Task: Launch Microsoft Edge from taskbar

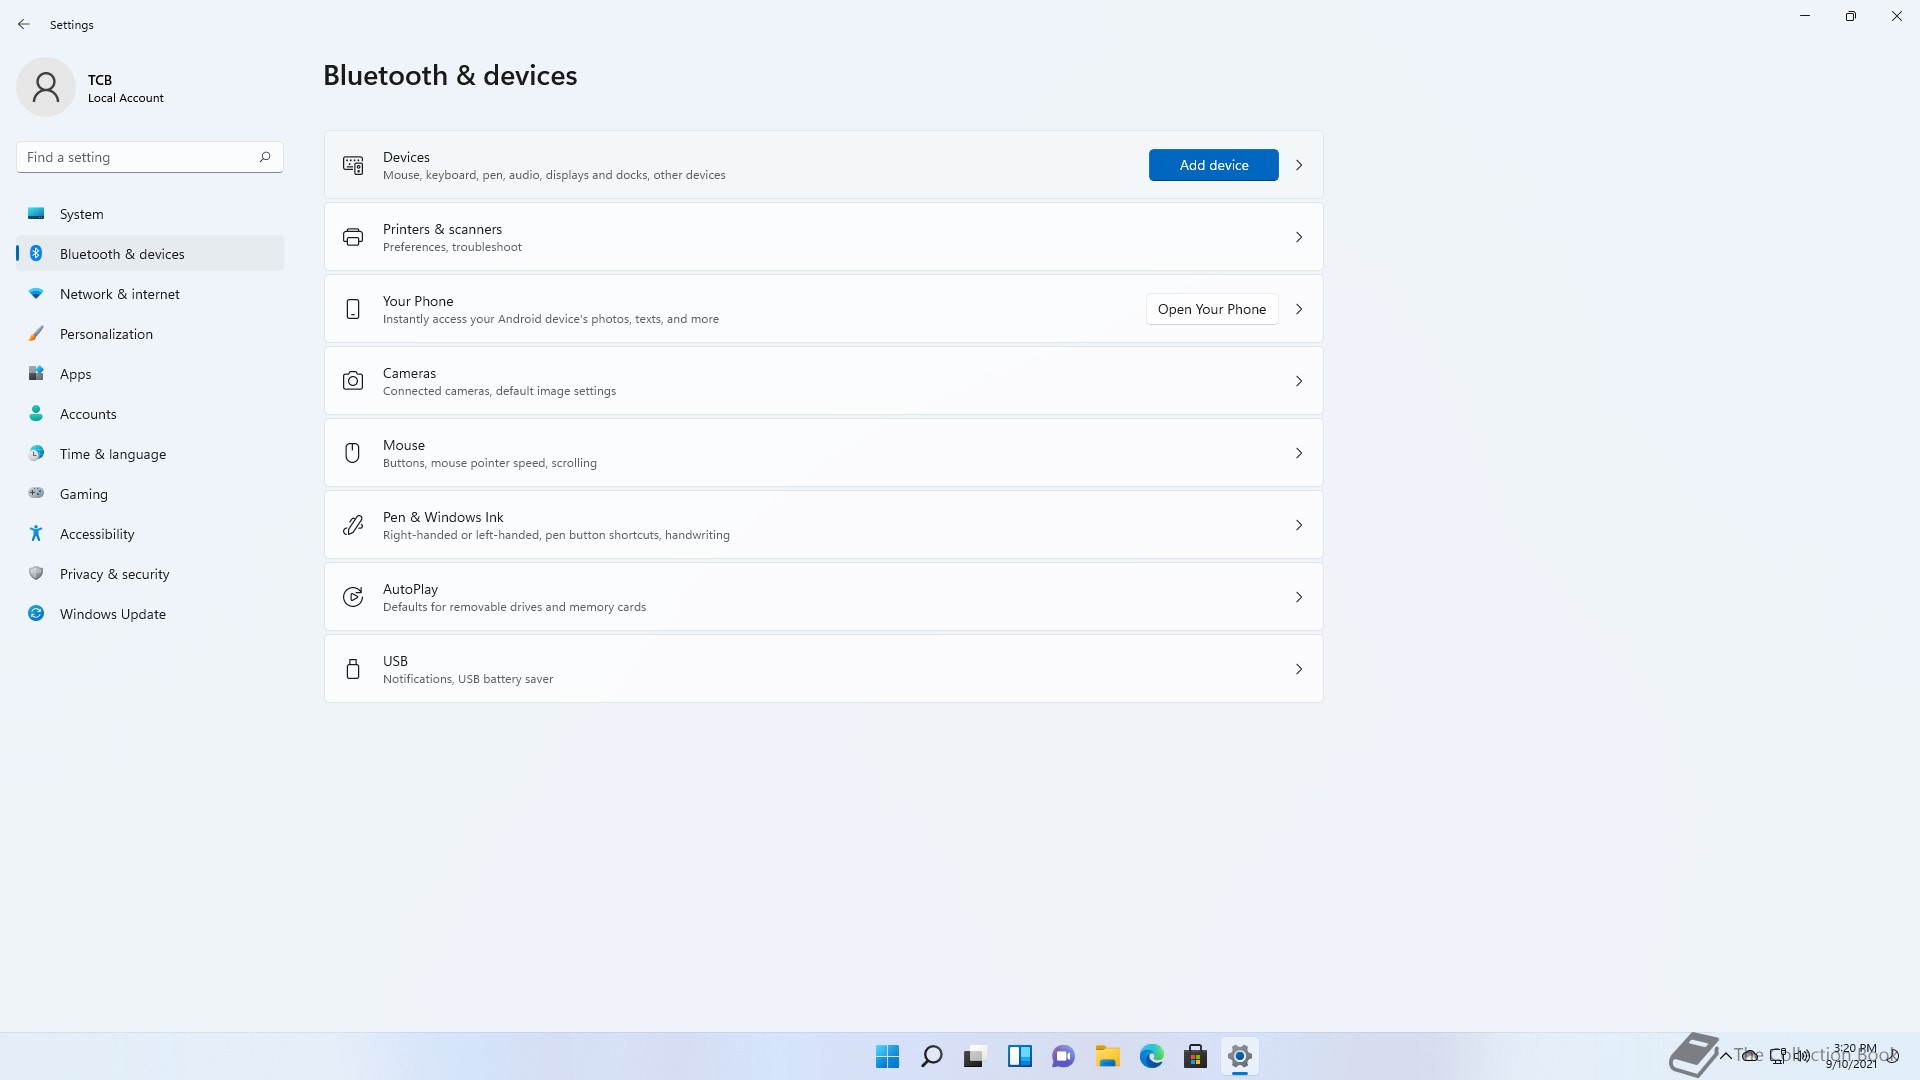Action: (x=1151, y=1056)
